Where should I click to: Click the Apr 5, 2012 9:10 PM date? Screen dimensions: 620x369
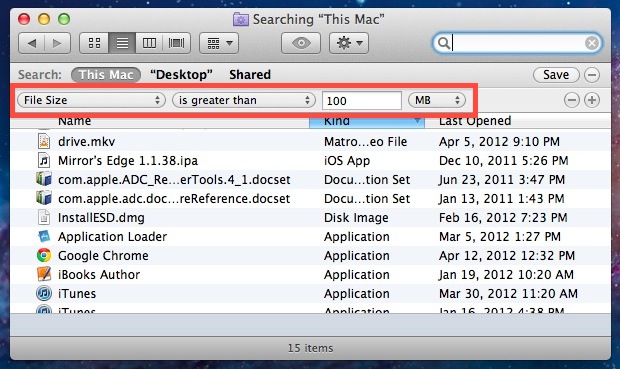499,142
